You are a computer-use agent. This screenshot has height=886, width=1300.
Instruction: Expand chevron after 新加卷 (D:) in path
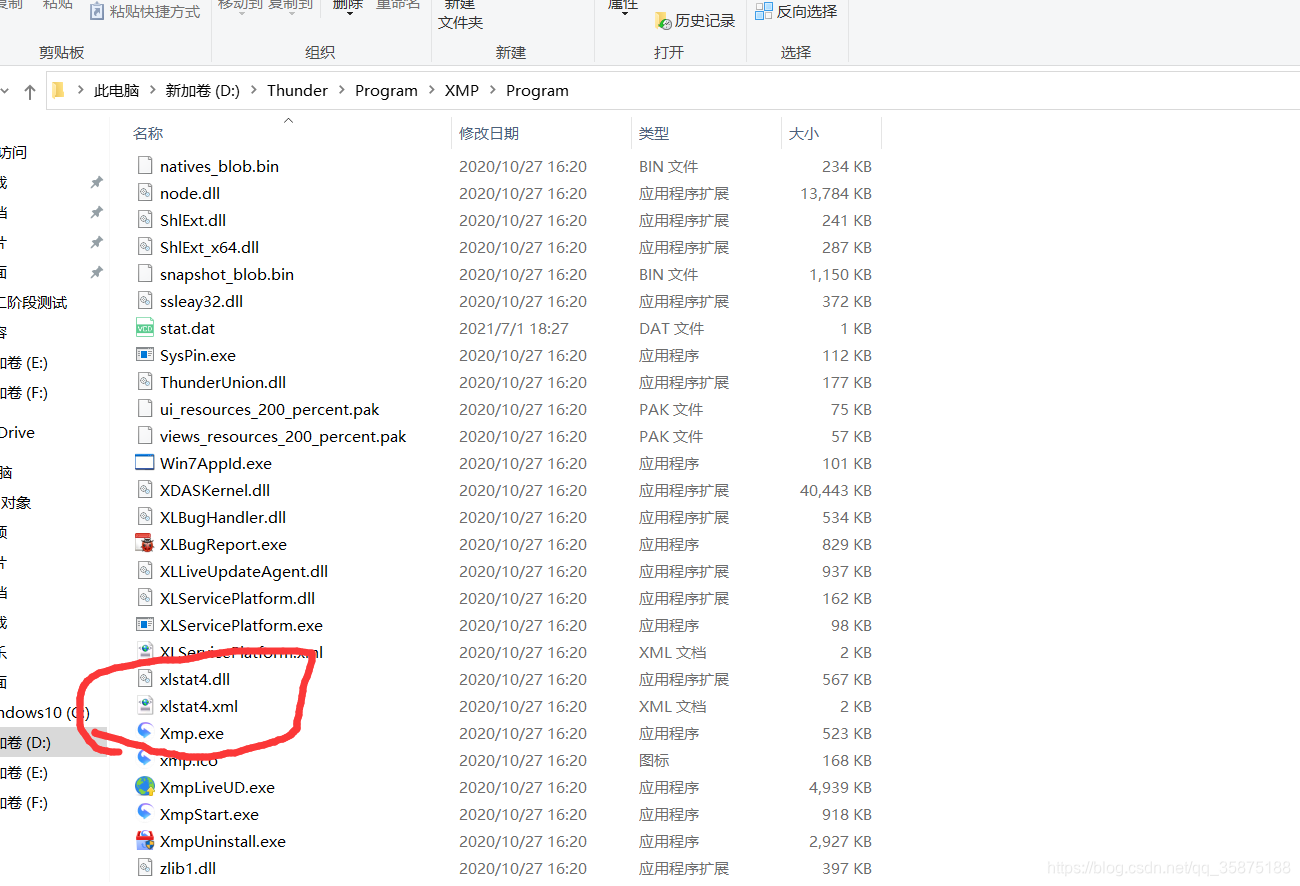coord(253,90)
